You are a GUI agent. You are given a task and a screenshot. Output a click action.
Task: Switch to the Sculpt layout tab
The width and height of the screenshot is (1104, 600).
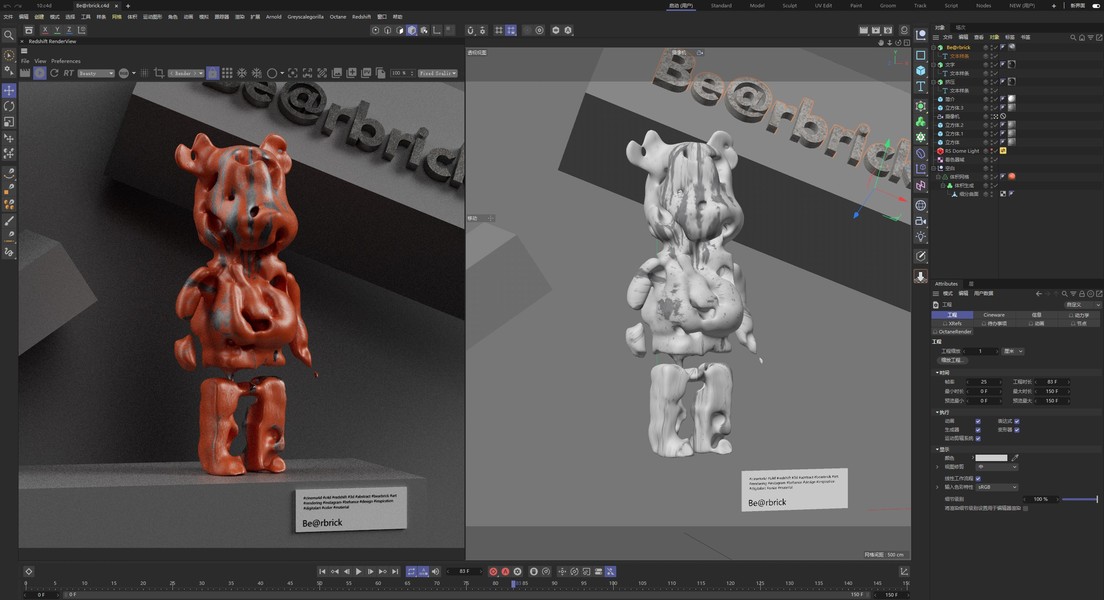(789, 6)
